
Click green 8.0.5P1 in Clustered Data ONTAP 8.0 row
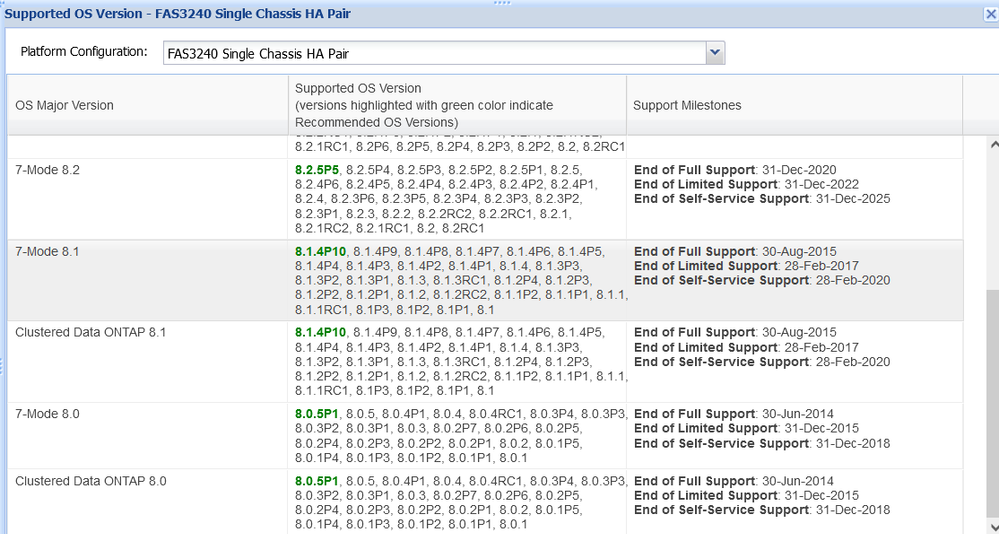[317, 481]
